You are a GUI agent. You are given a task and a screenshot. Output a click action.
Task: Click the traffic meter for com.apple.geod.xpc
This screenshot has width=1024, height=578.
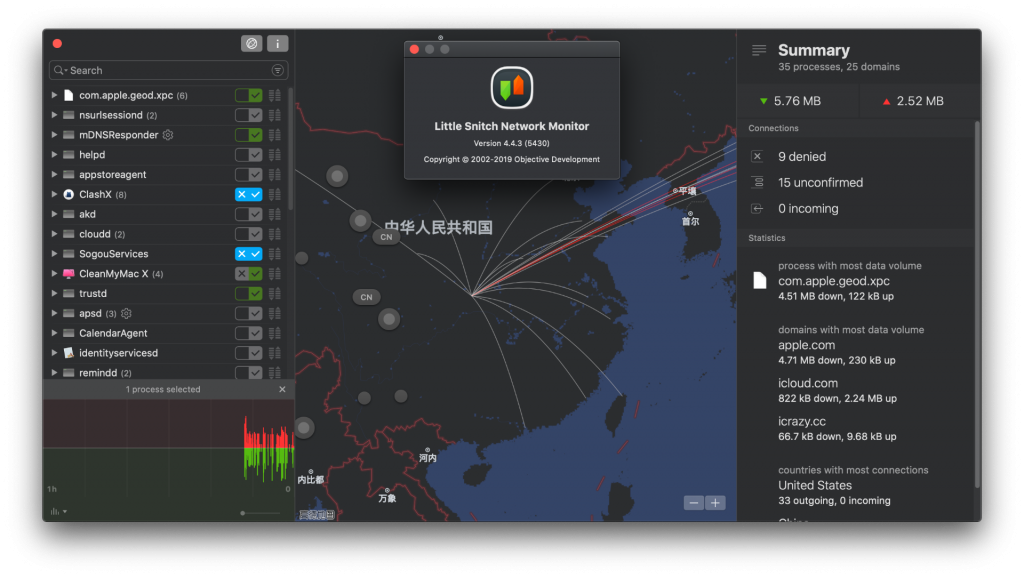(x=275, y=95)
